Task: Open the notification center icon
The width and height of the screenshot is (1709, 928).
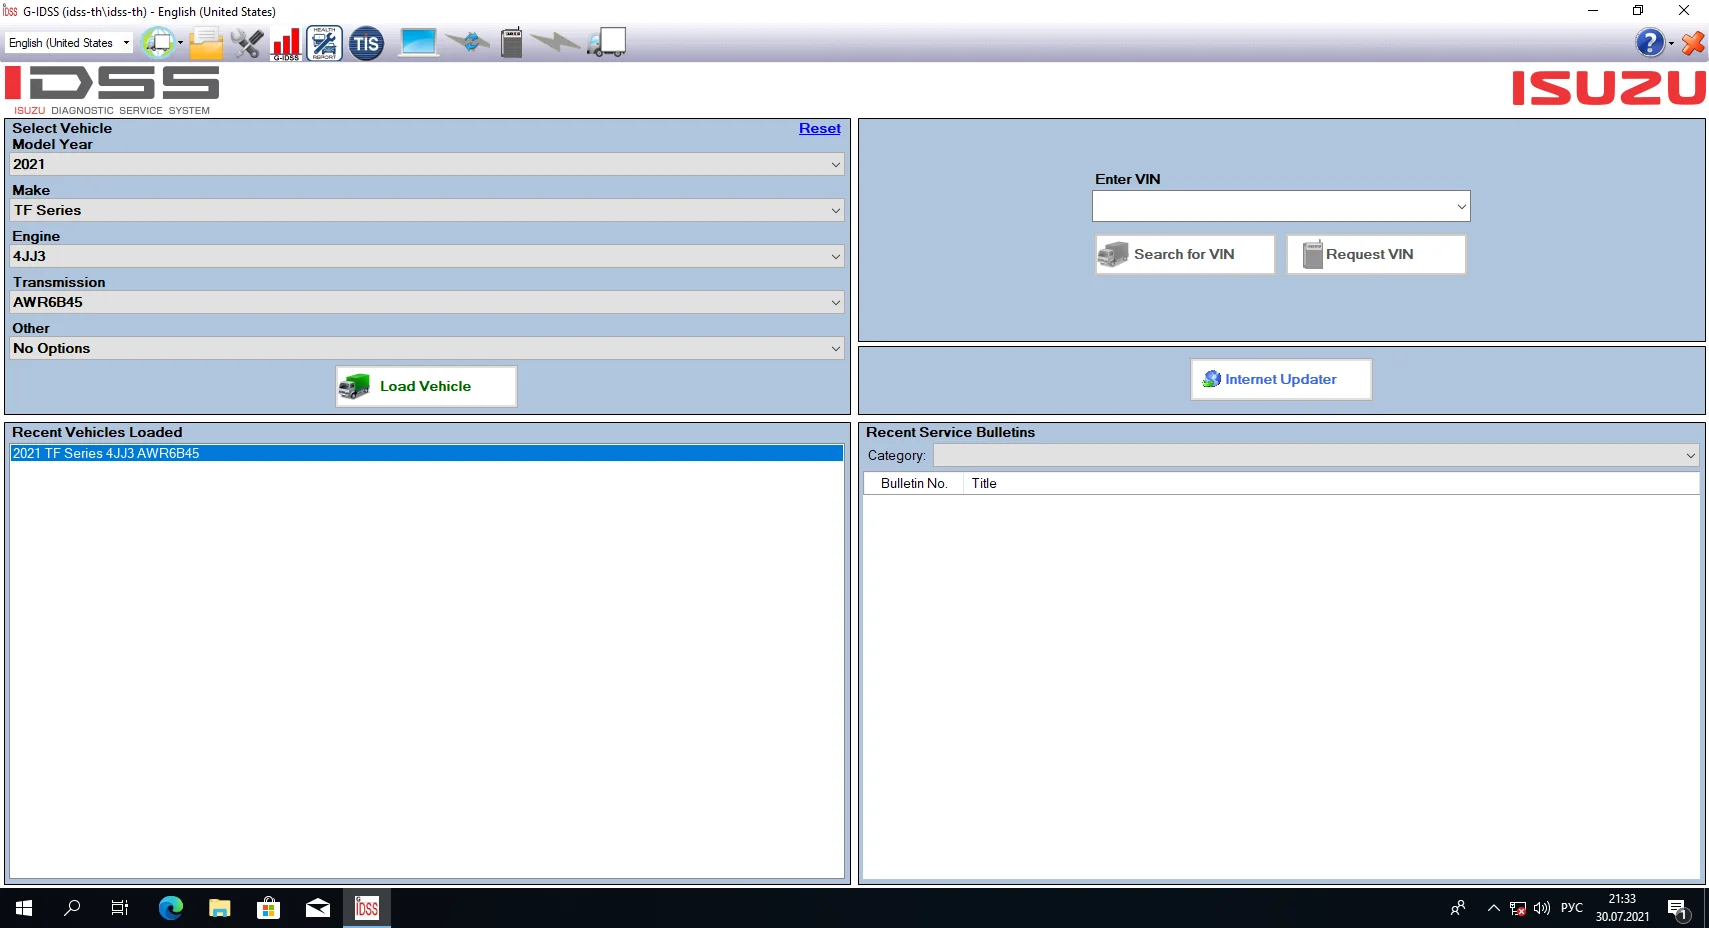Action: pos(1678,908)
